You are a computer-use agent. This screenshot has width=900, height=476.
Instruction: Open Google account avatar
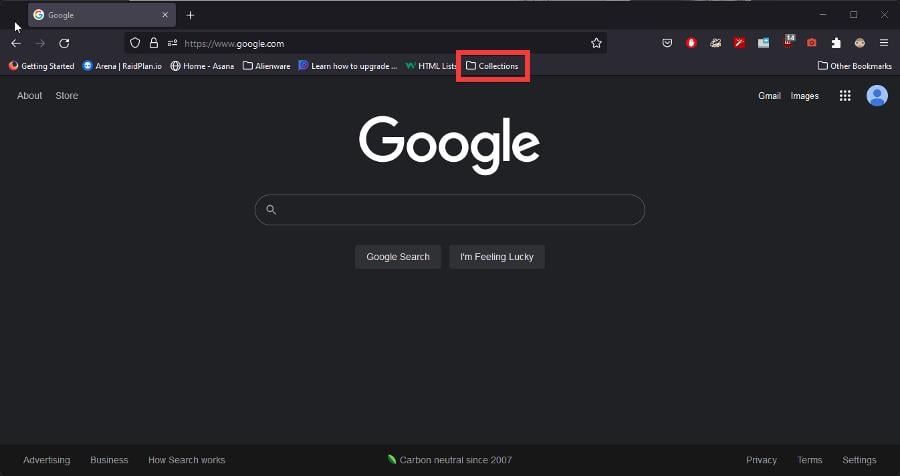(x=877, y=96)
